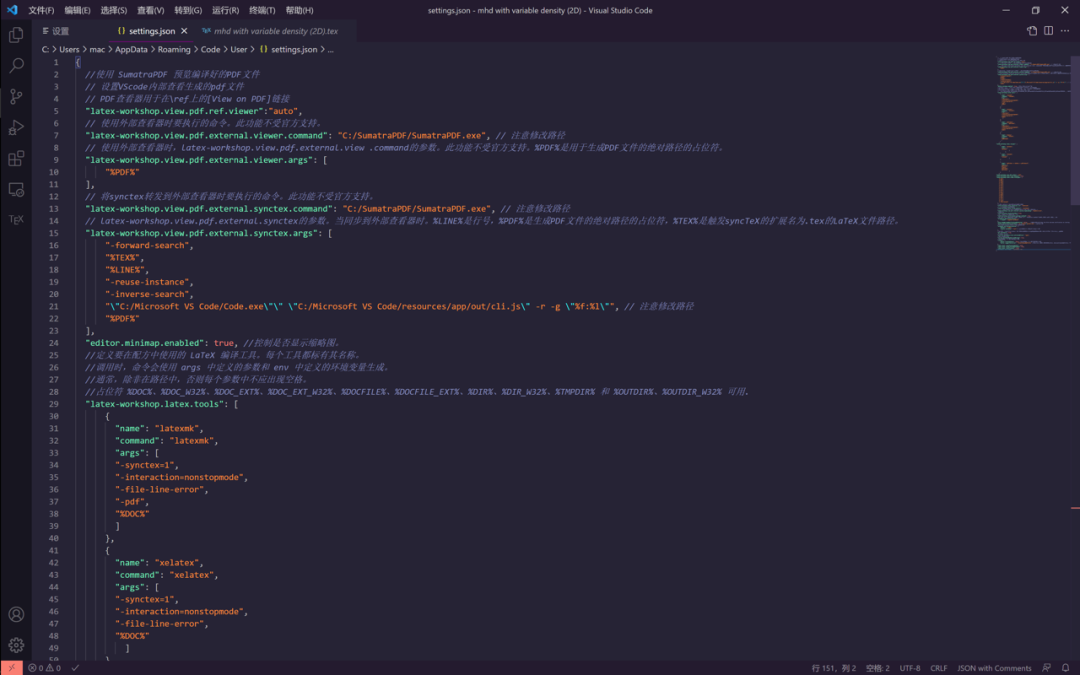
Task: Click the Code breadcrumb segment
Action: [x=211, y=50]
